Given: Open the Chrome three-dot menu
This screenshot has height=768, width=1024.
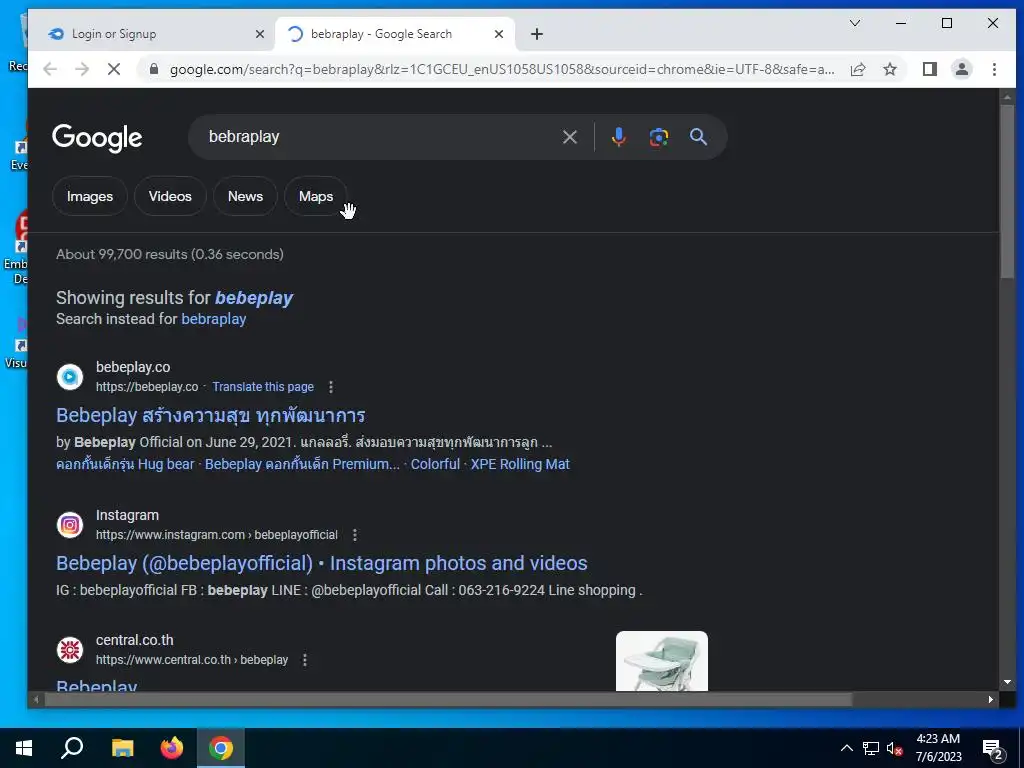Looking at the screenshot, I should pos(994,69).
